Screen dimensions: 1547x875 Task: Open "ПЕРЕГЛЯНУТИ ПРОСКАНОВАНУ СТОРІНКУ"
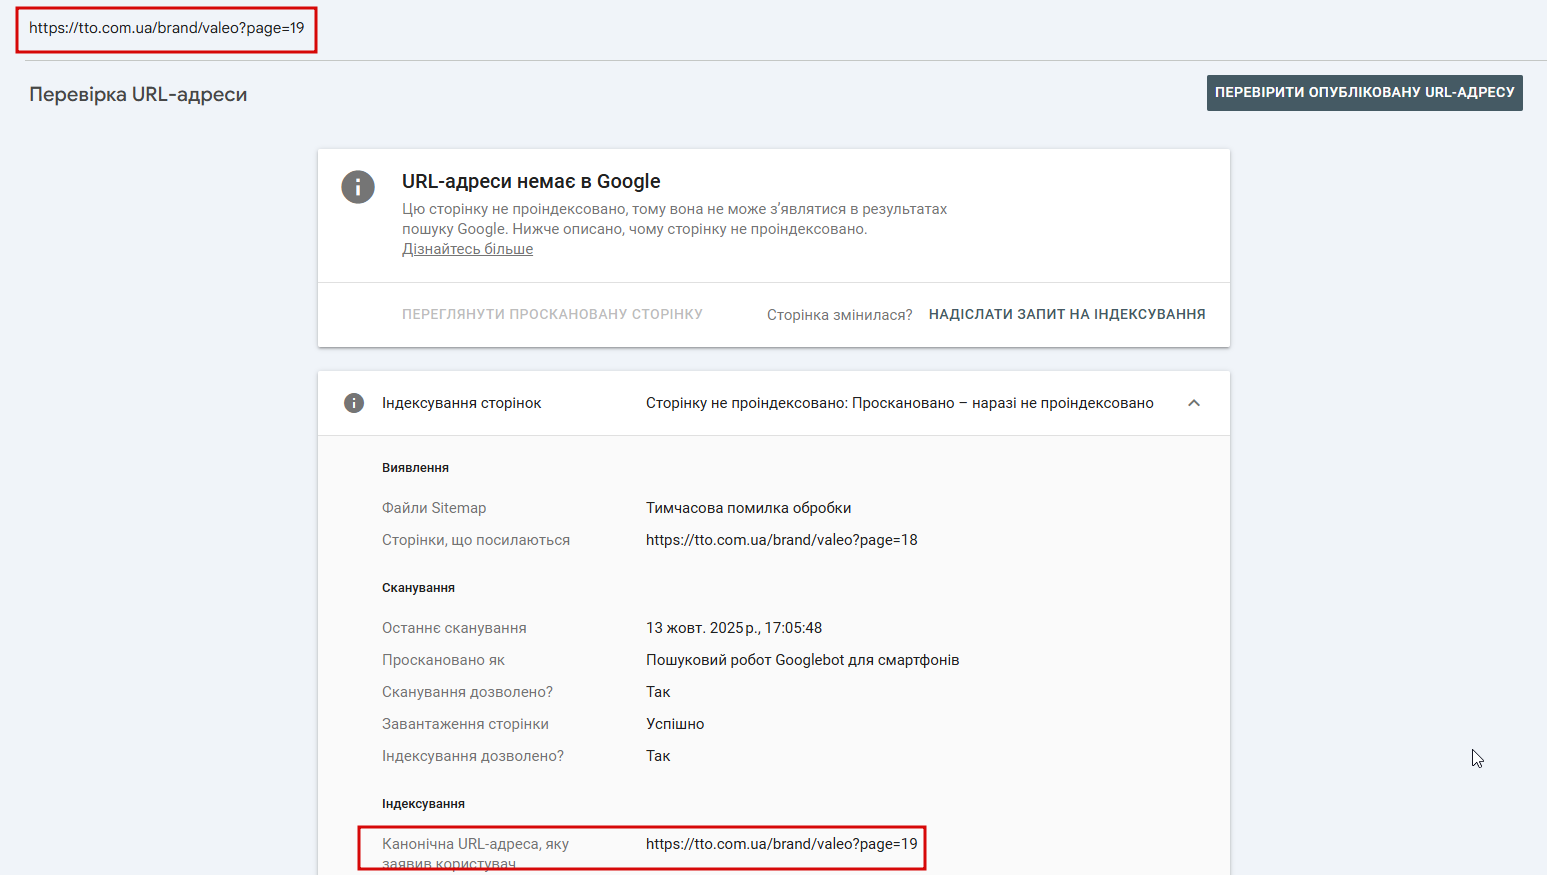(x=552, y=314)
